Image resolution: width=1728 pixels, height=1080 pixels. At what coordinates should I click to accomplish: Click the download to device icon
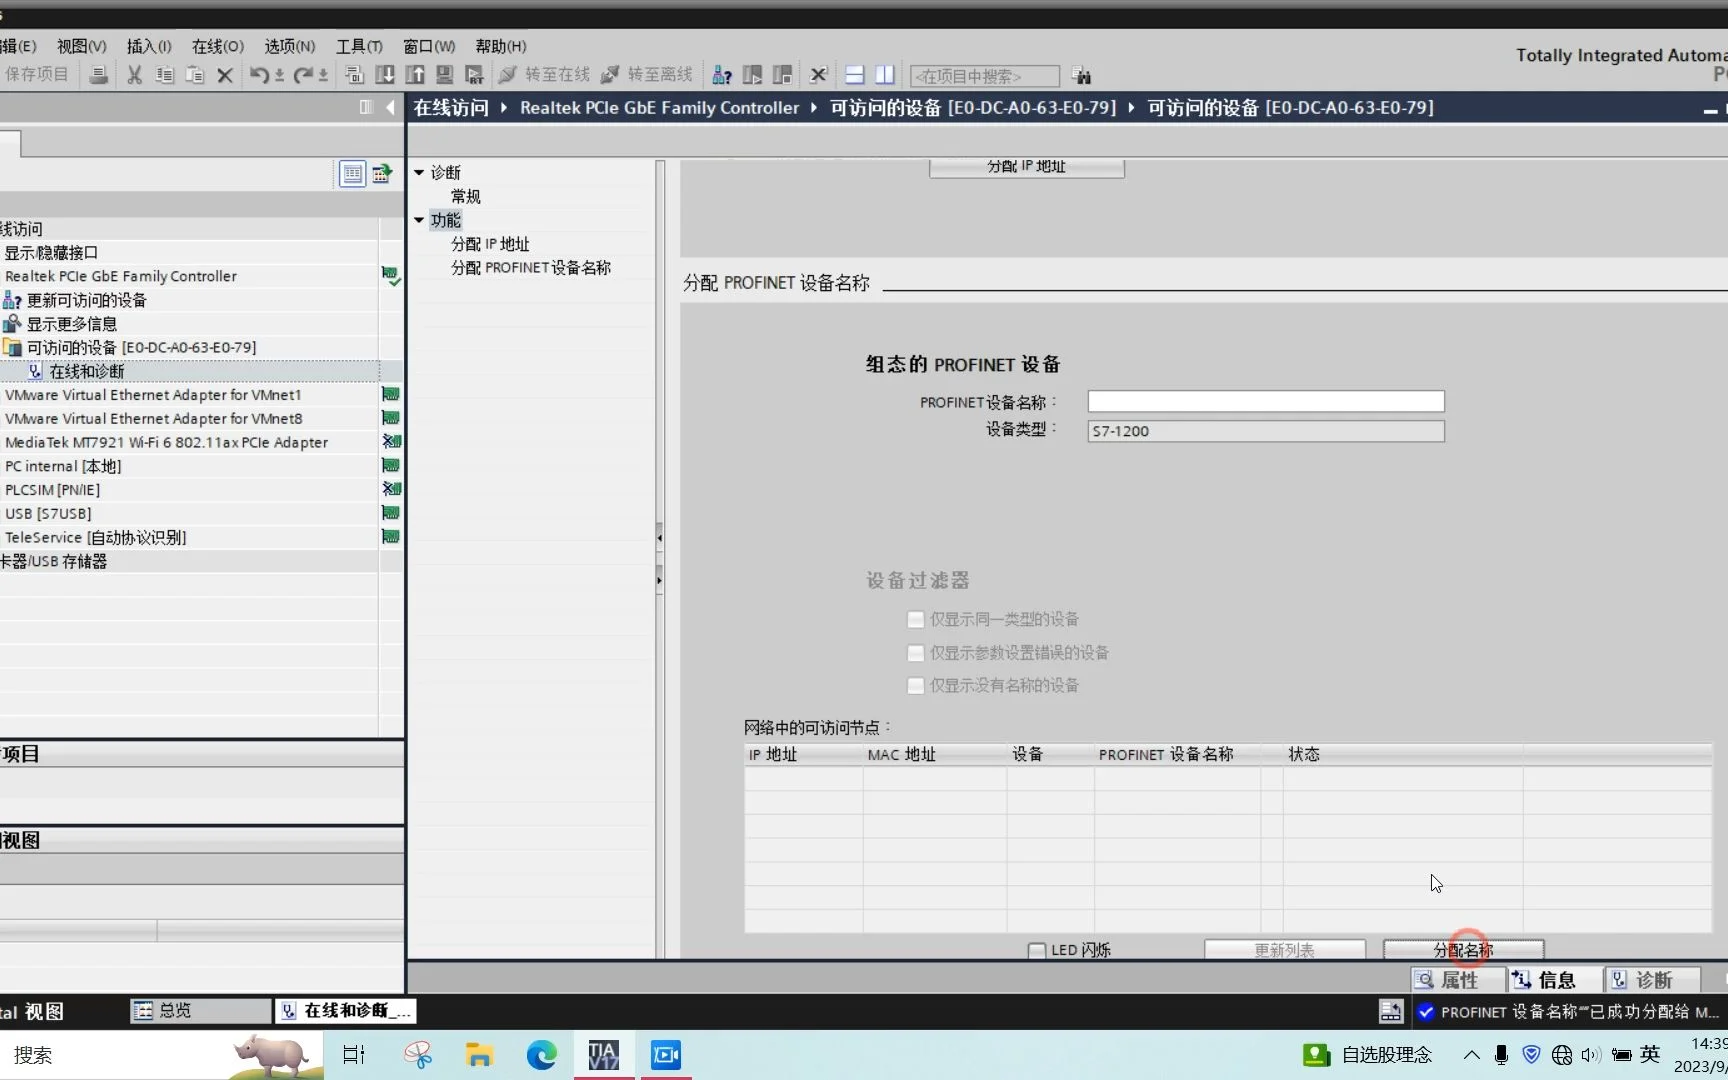point(384,75)
